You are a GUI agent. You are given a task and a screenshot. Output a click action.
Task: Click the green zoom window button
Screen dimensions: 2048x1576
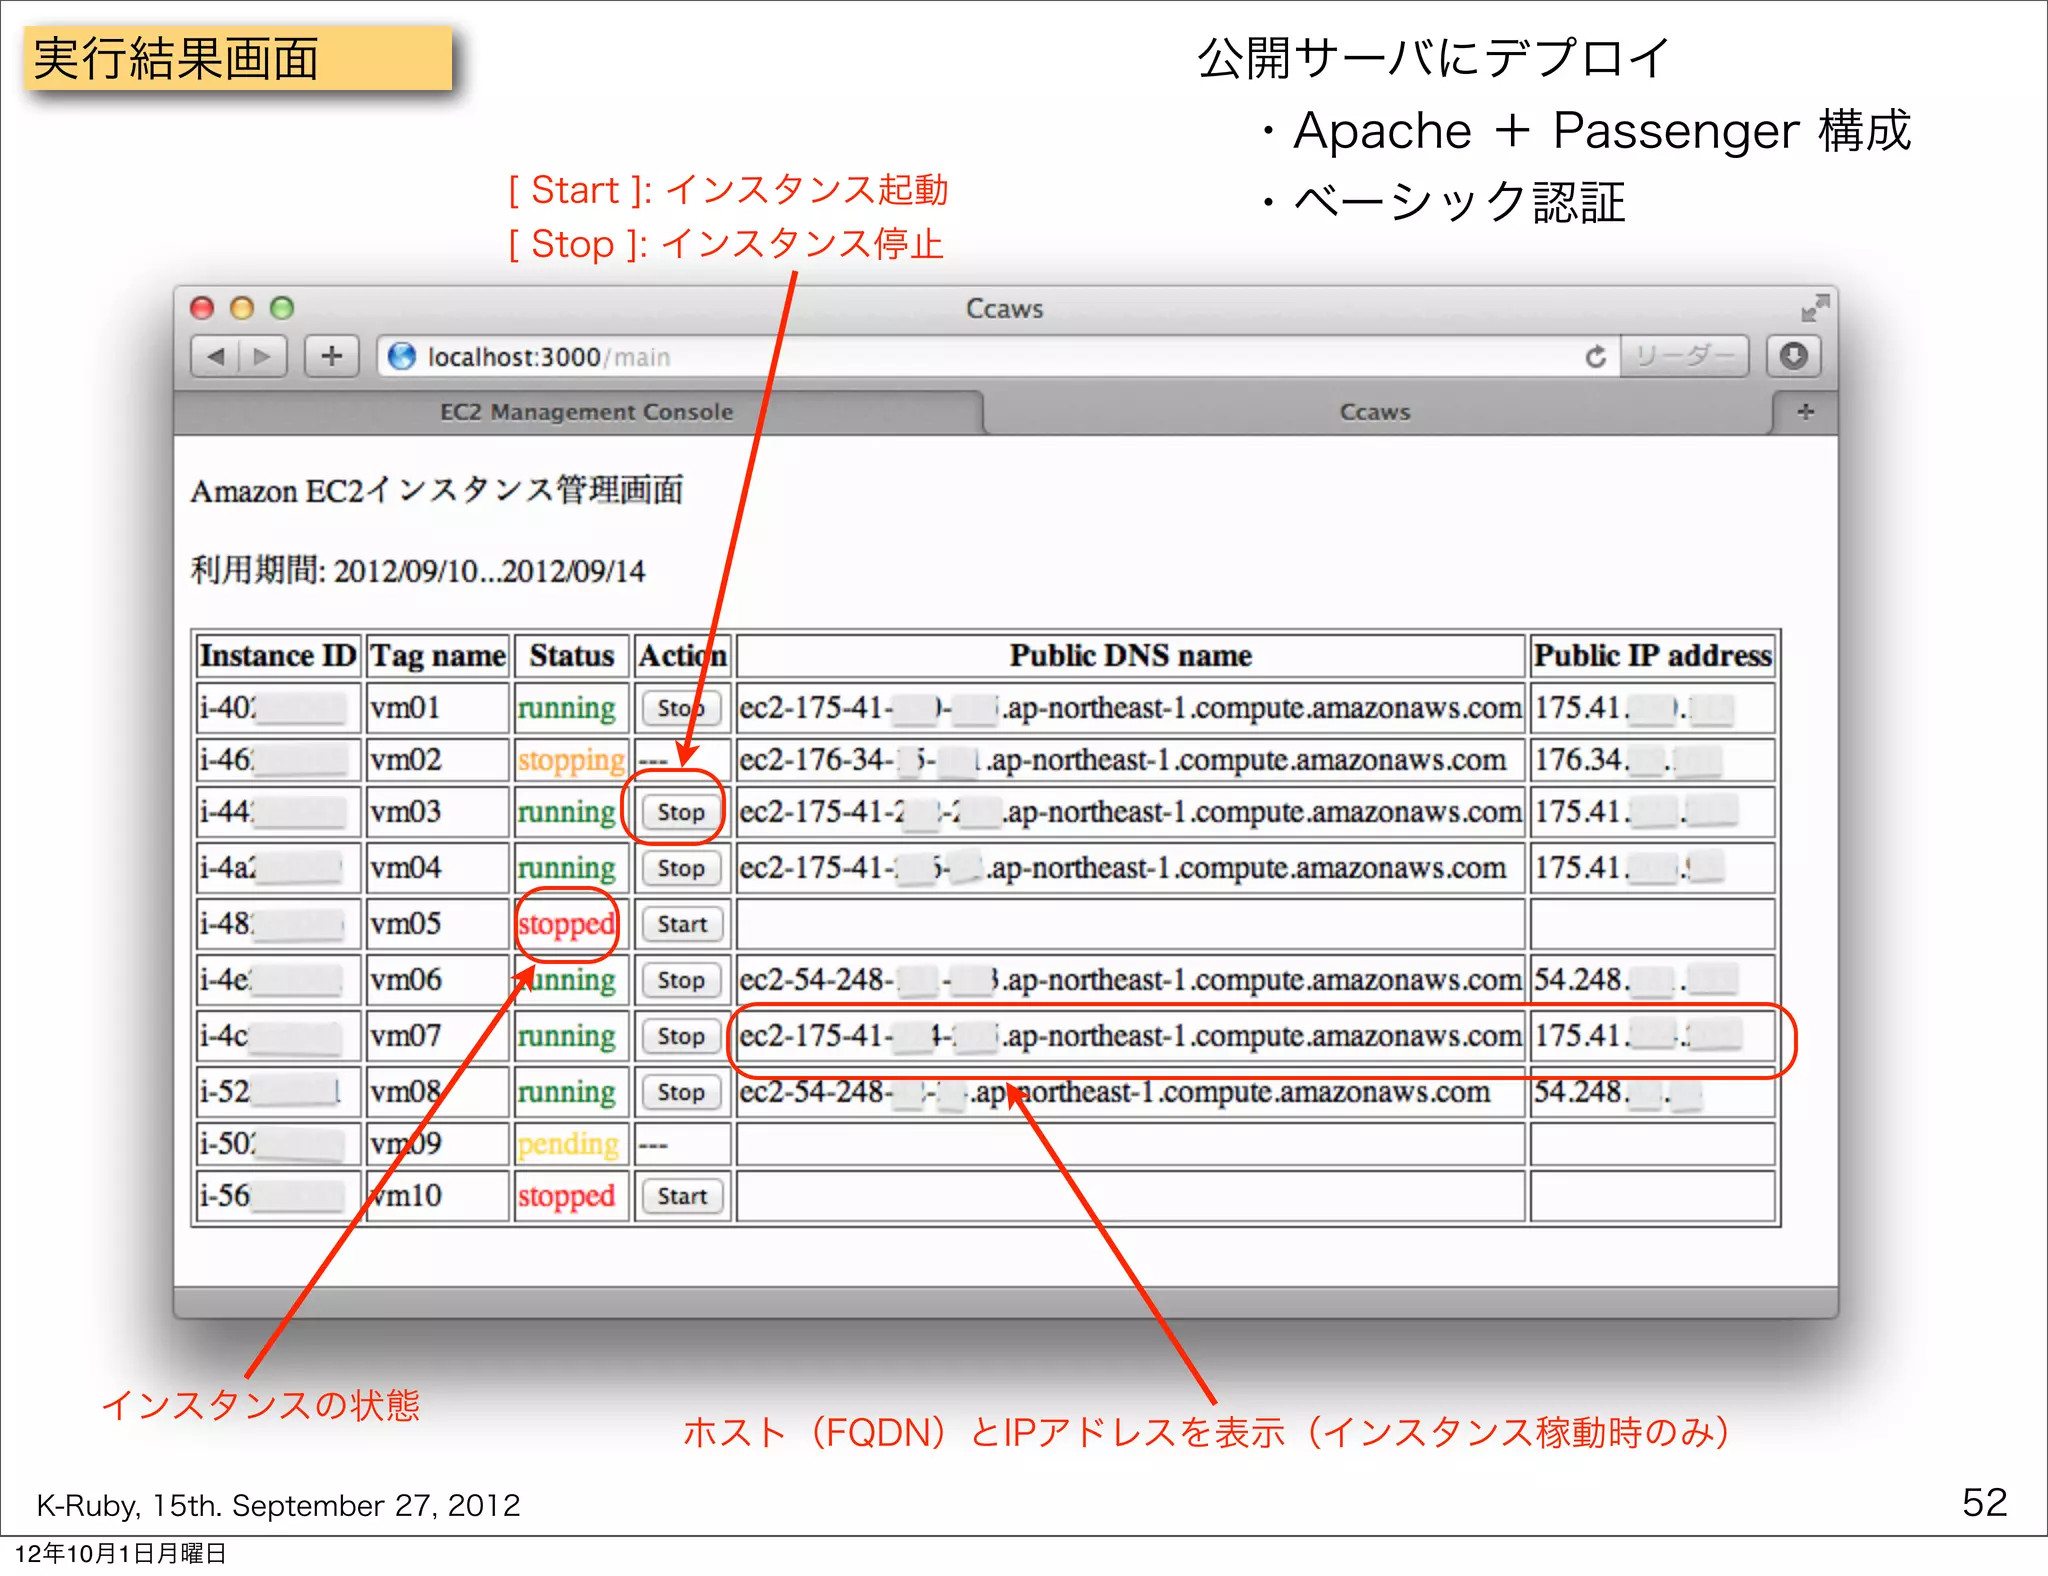(x=282, y=308)
